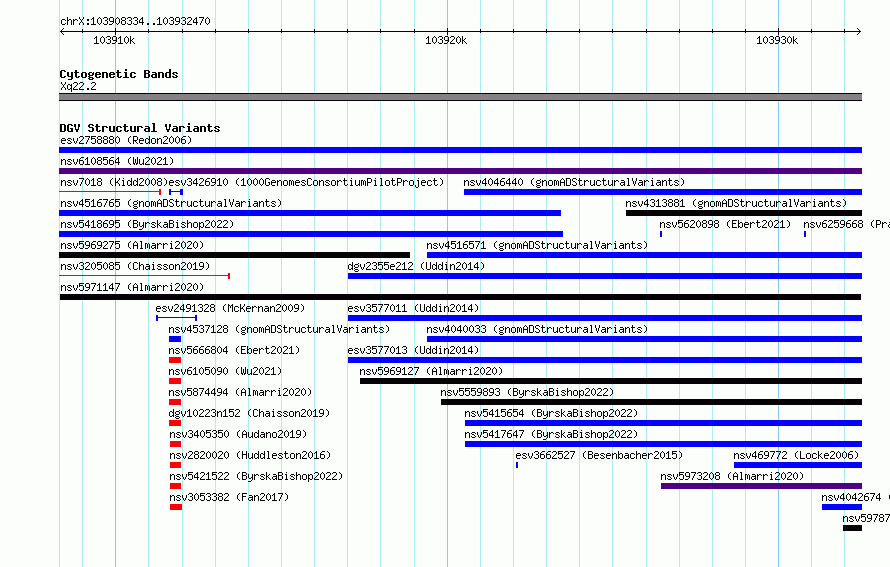
Task: Click nsv5973208 (Almarri2020) label
Action: (732, 476)
